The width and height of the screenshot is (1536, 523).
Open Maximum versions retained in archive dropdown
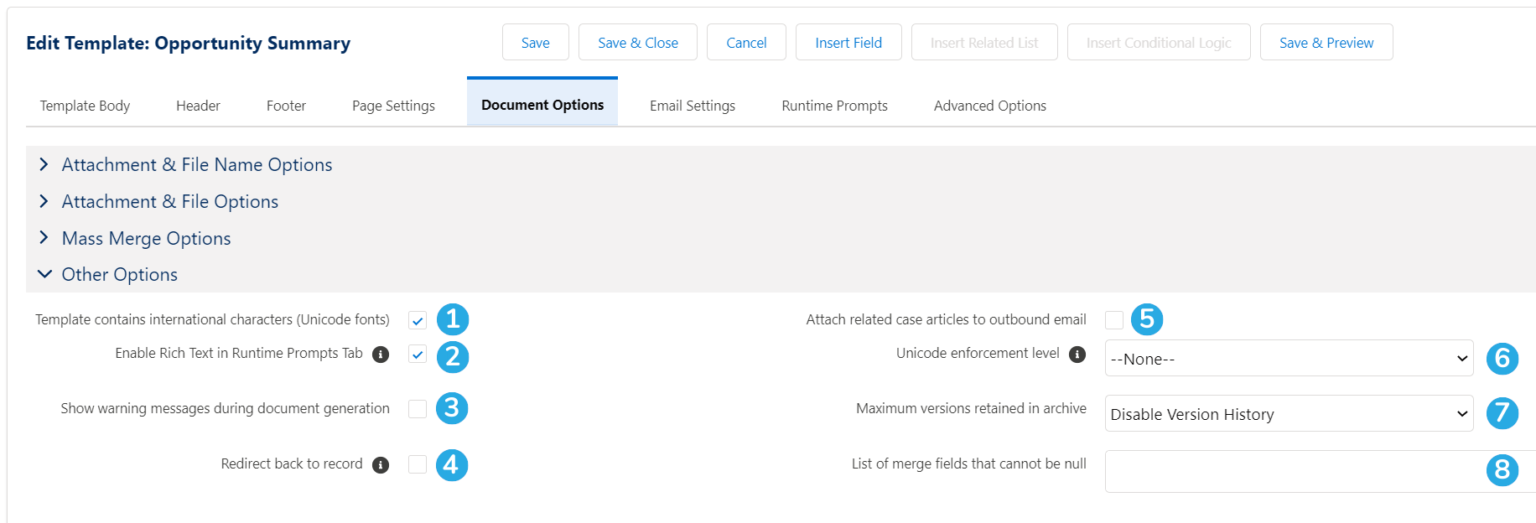click(1288, 414)
